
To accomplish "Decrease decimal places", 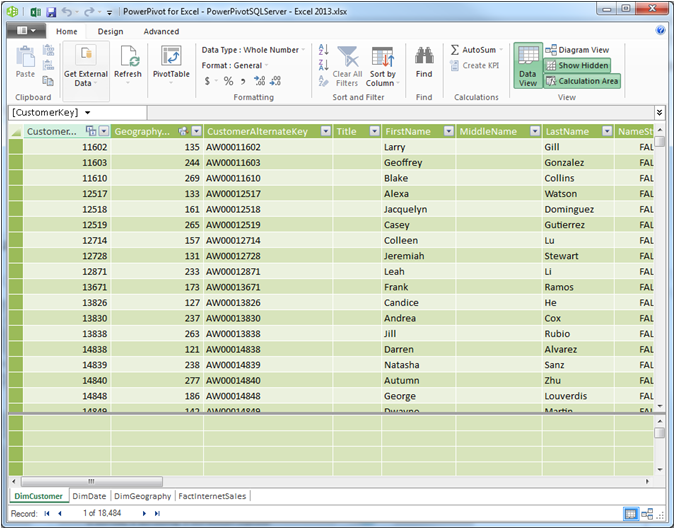I will click(276, 81).
